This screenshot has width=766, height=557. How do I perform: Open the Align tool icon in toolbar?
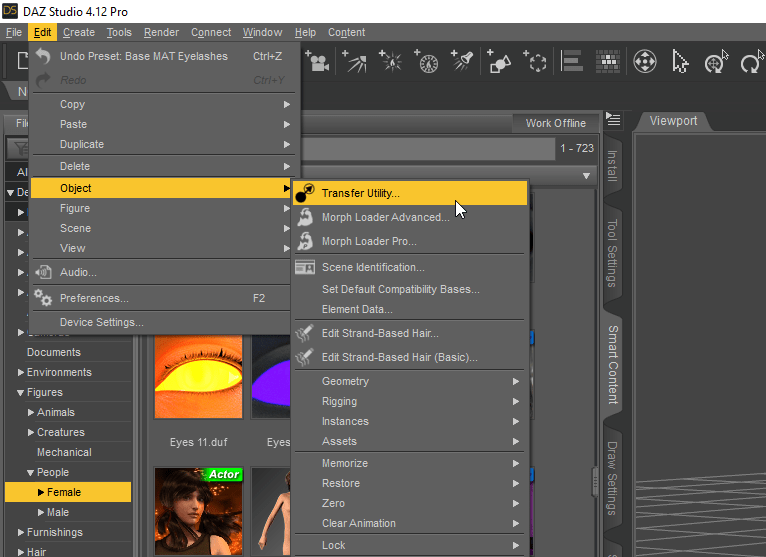(571, 62)
